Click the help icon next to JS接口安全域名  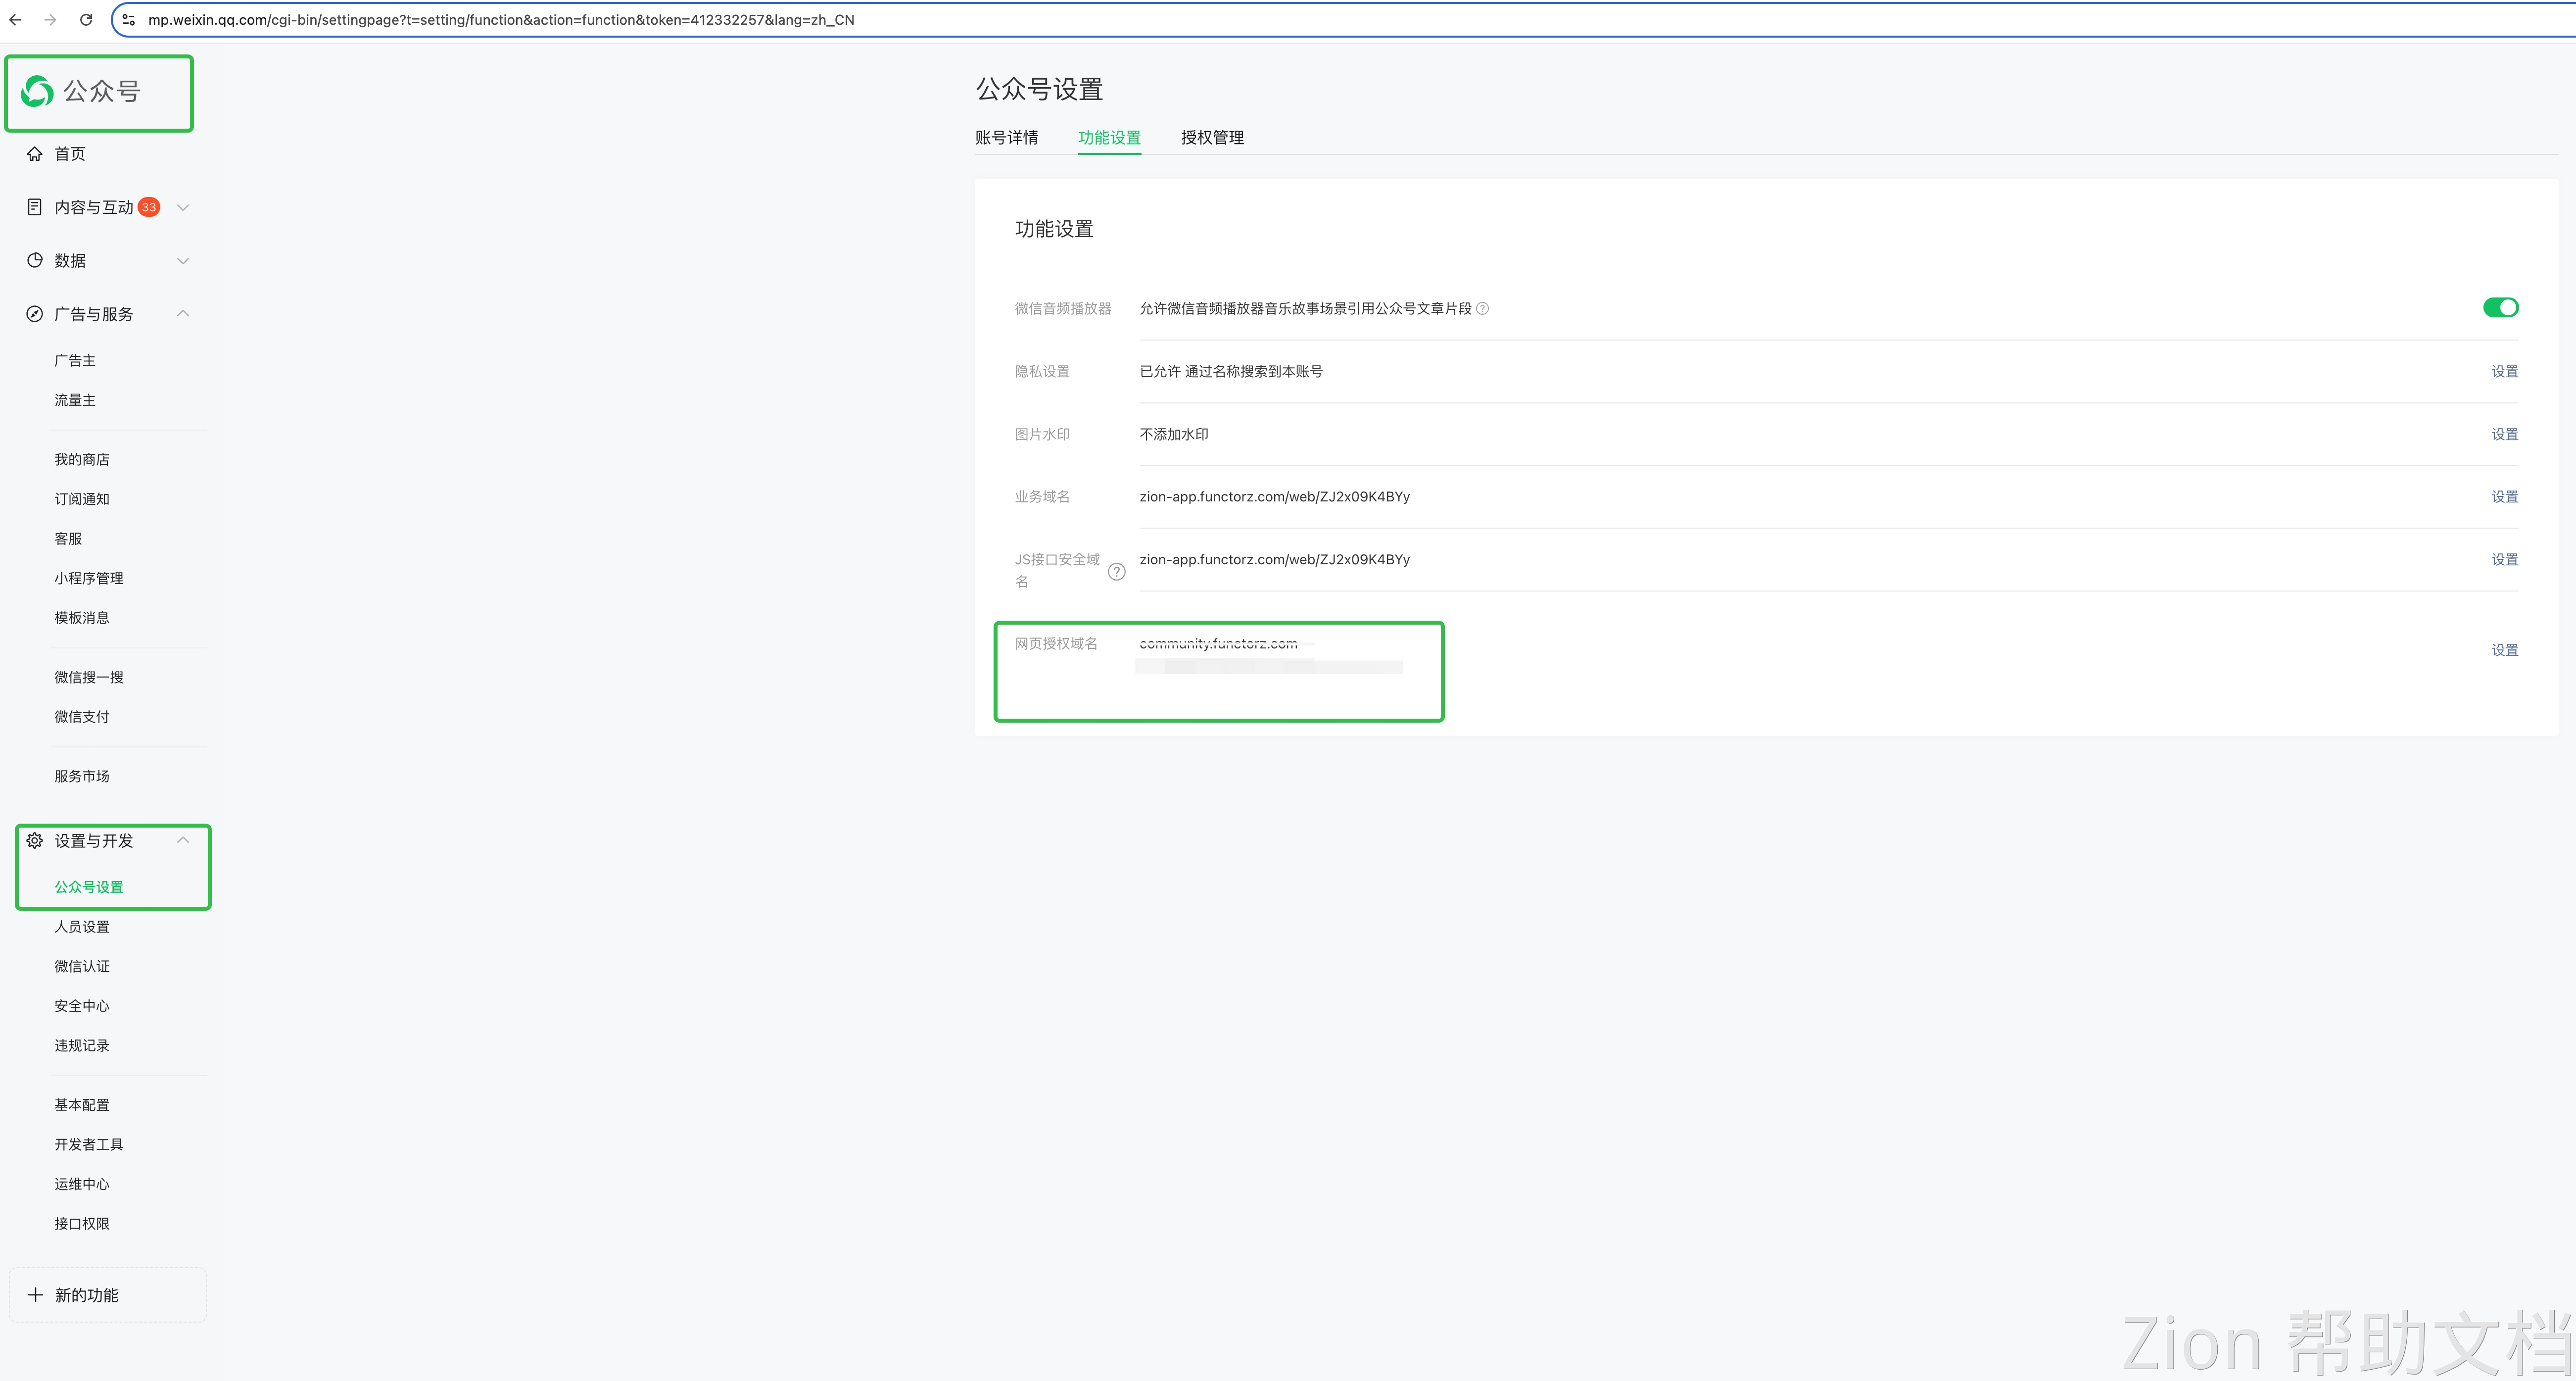[1117, 572]
